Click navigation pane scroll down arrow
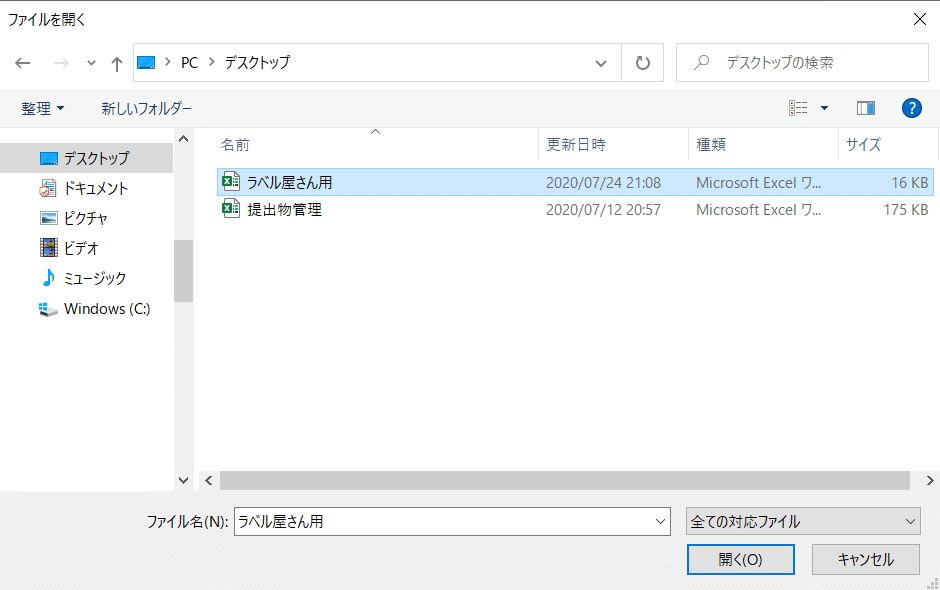This screenshot has height=590, width=940. pos(183,480)
